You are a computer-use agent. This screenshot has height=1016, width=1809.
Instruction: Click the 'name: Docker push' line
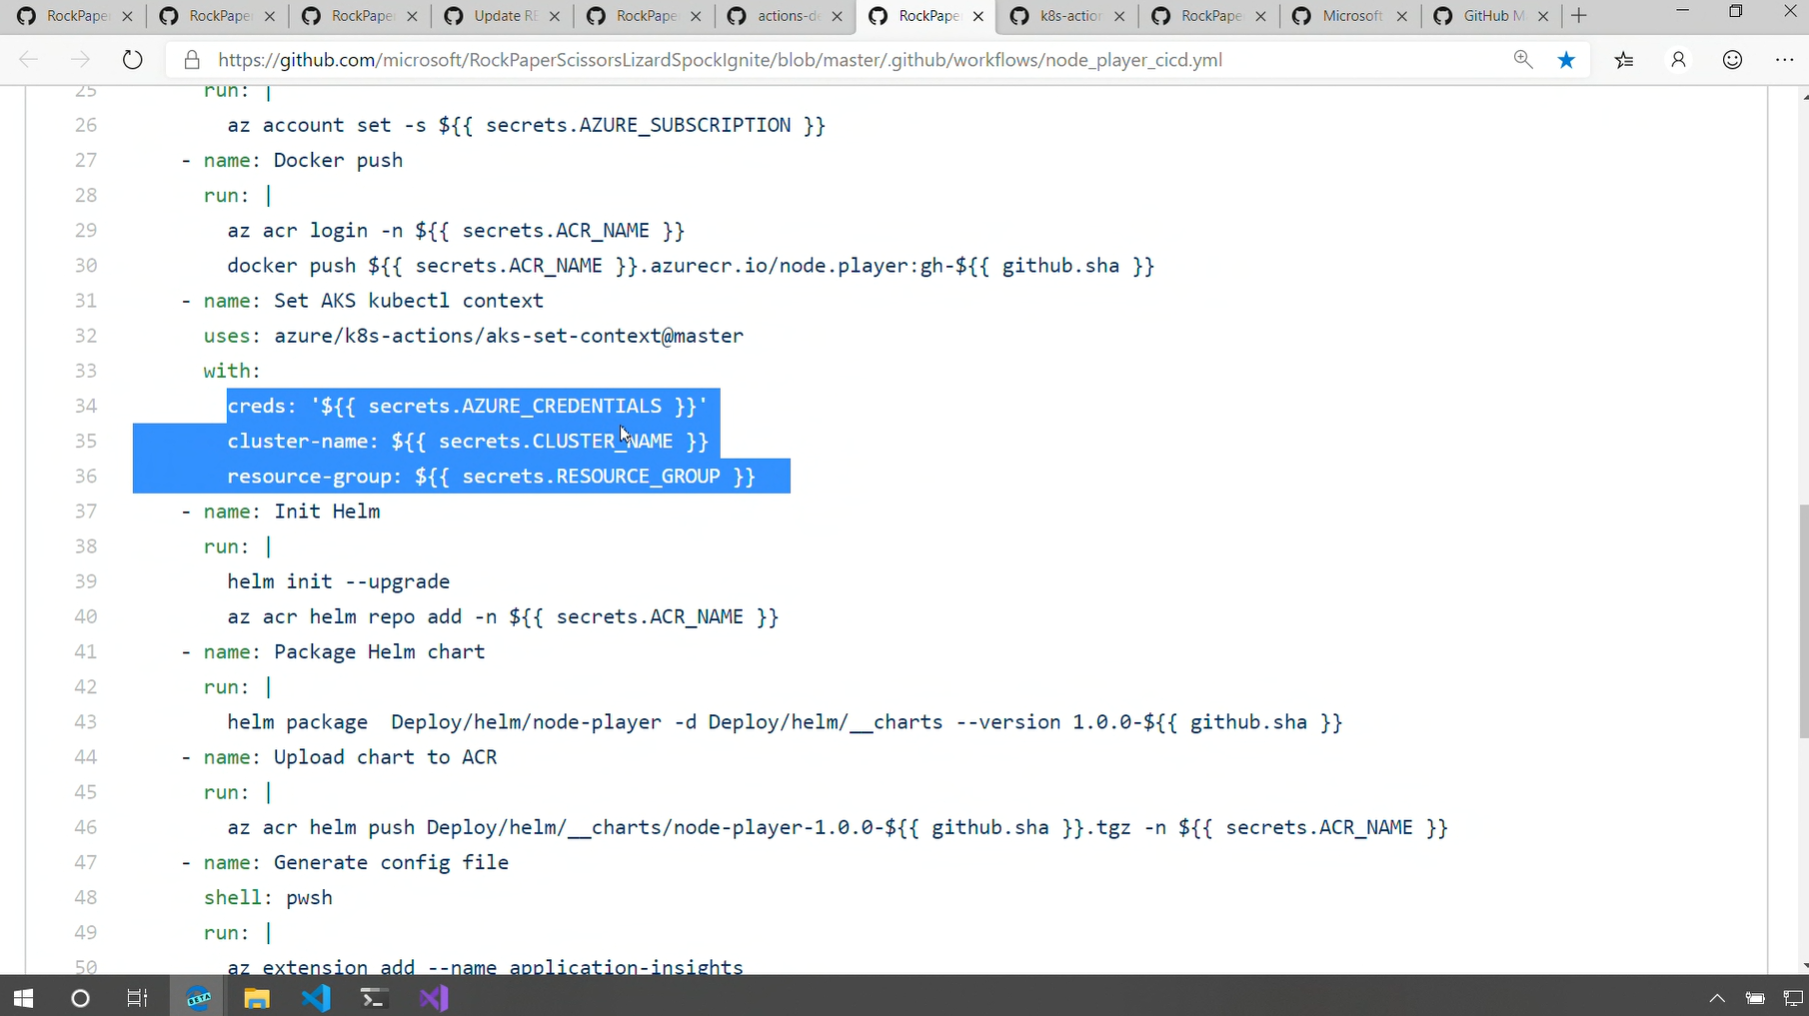tap(292, 160)
